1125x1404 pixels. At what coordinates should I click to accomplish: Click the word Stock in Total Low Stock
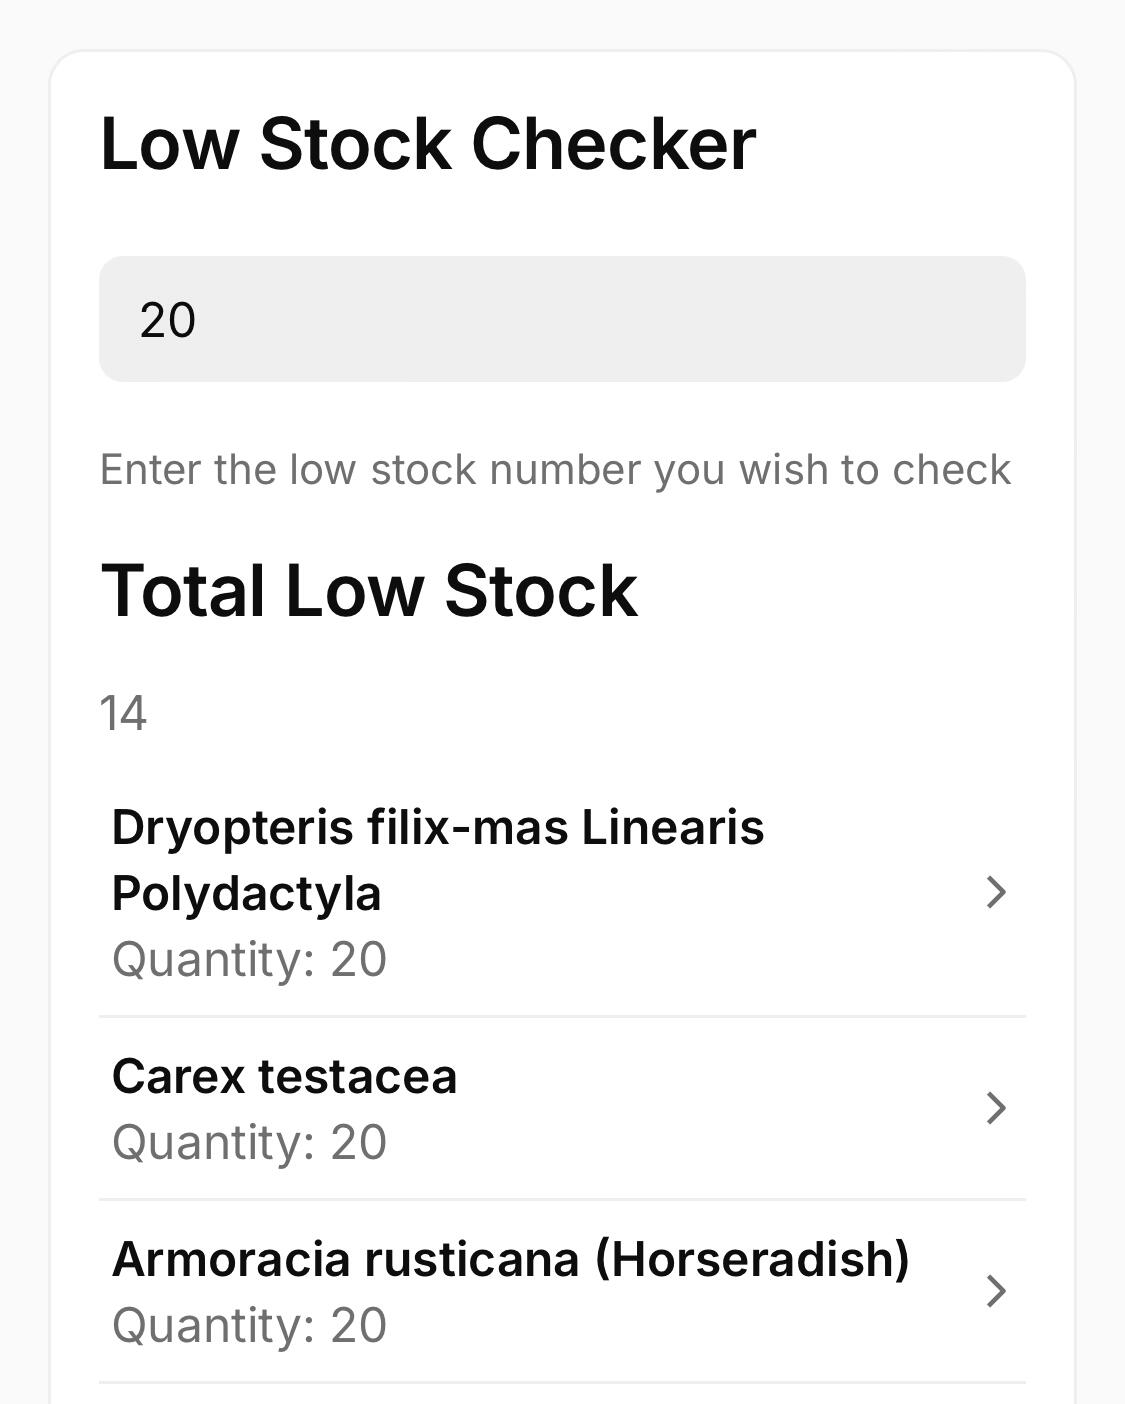(540, 591)
